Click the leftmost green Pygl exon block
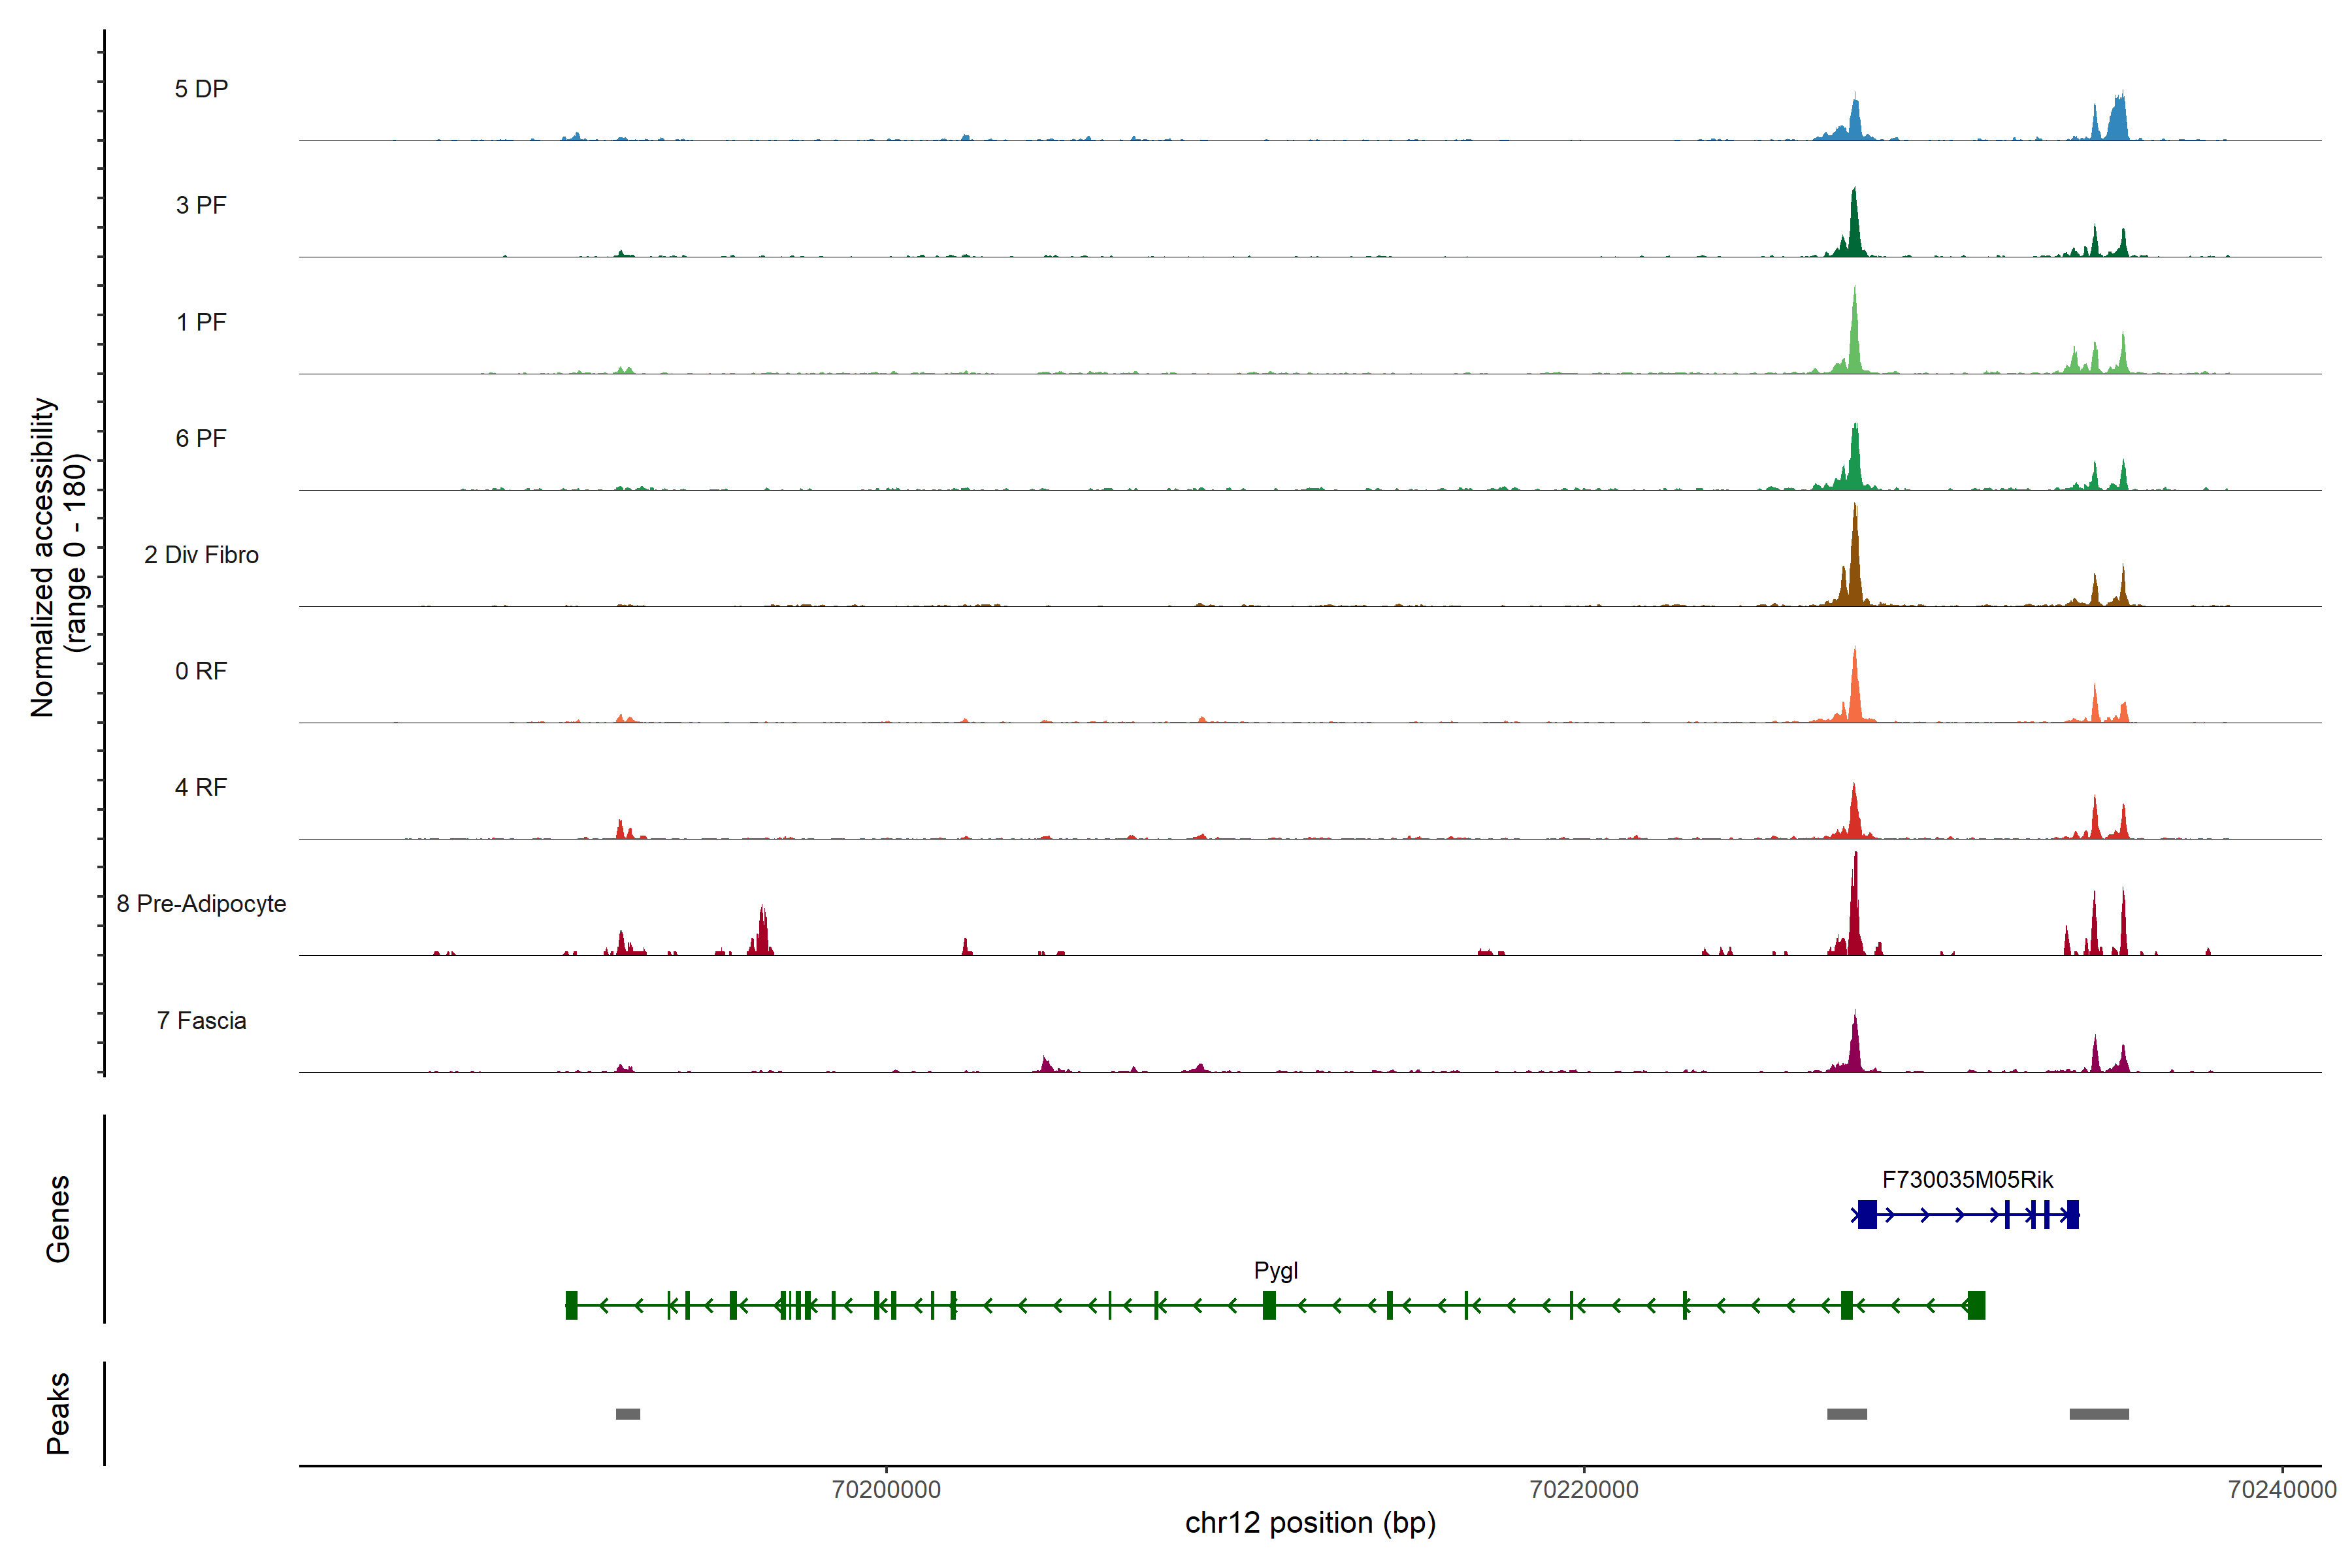Image resolution: width=2352 pixels, height=1568 pixels. tap(571, 1305)
